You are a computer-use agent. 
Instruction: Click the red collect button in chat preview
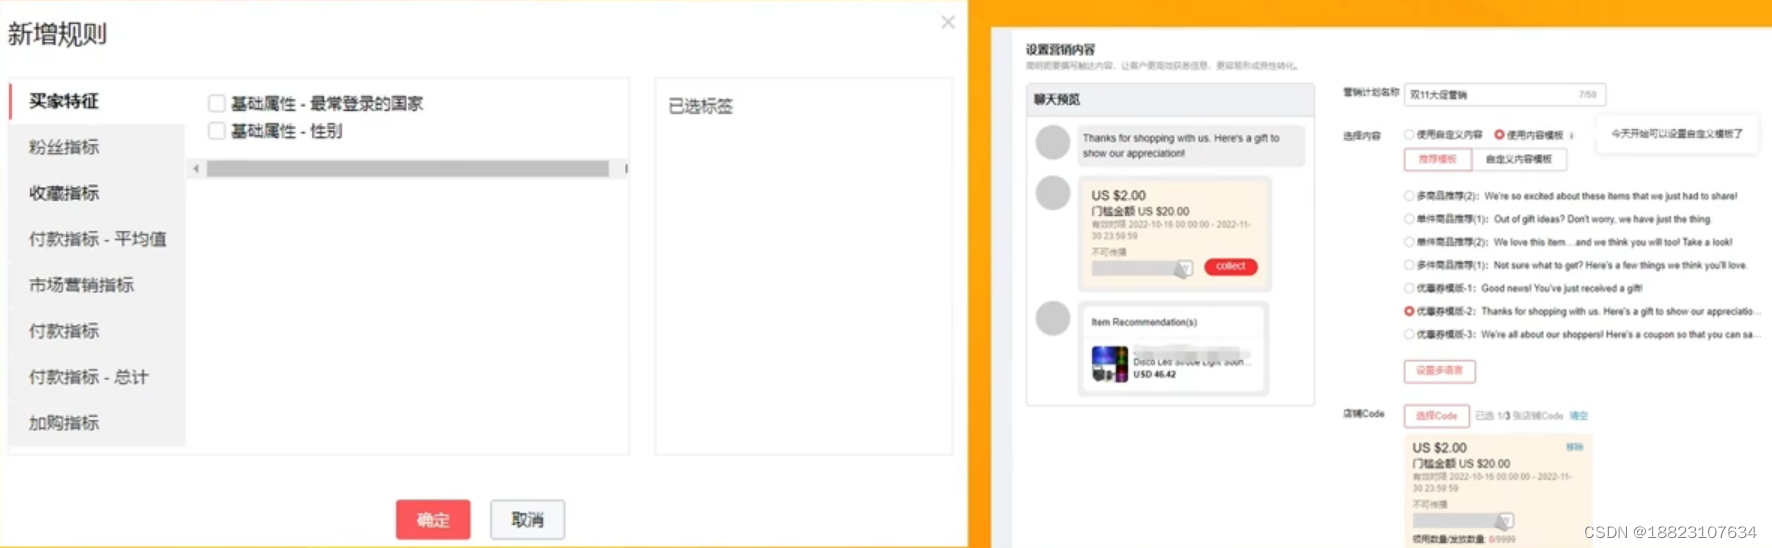click(x=1230, y=266)
